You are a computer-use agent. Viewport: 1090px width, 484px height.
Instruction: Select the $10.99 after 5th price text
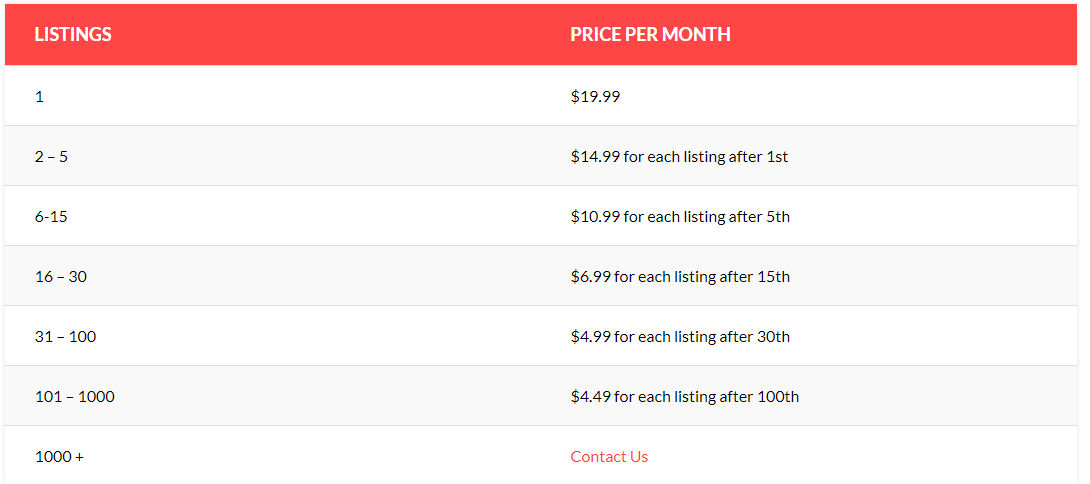(x=680, y=217)
